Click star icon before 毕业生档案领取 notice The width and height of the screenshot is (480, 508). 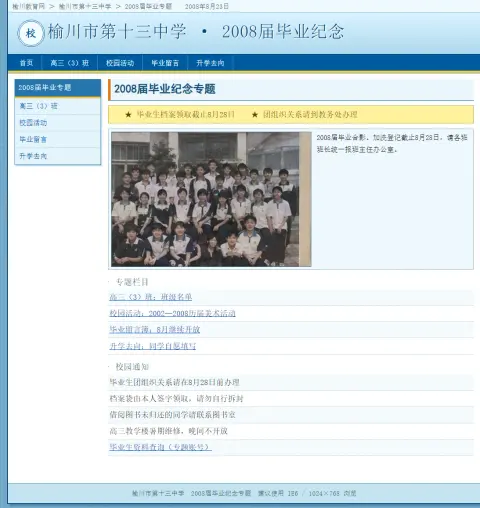[x=128, y=115]
